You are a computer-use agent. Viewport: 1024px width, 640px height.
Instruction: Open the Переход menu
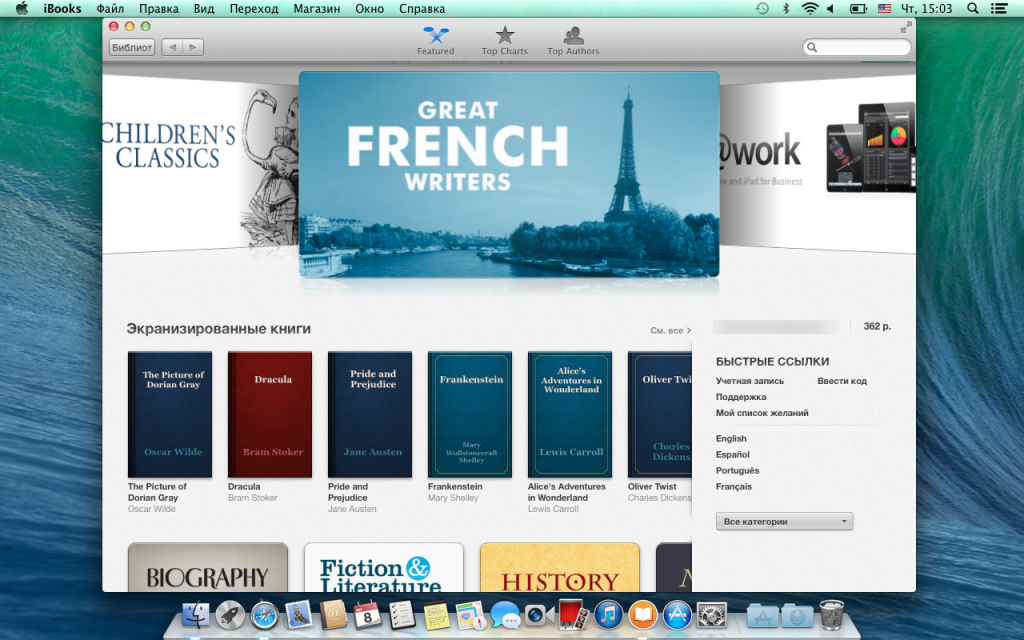[253, 8]
